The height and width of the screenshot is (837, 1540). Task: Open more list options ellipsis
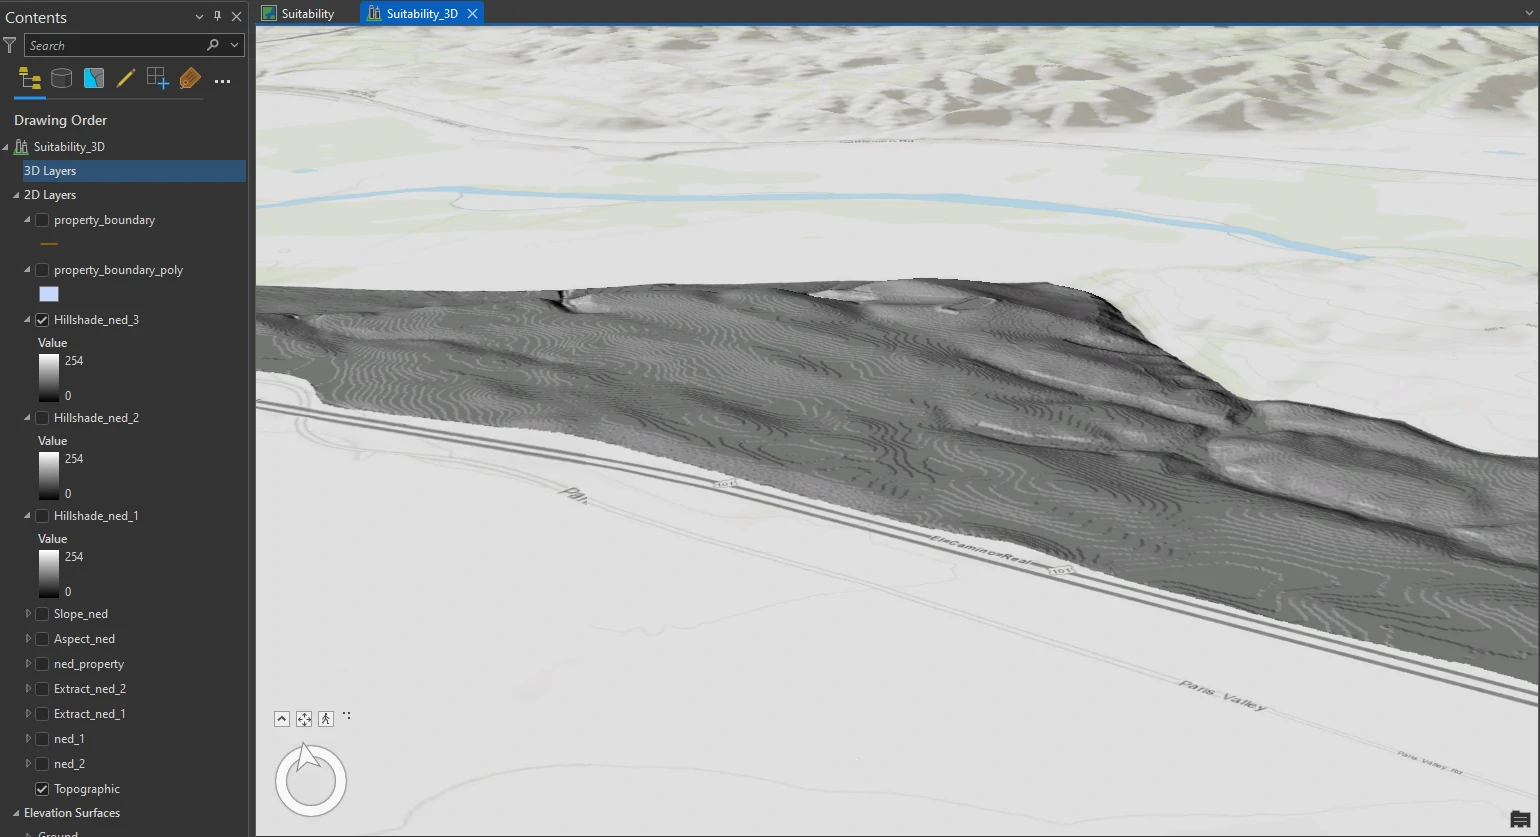(222, 81)
